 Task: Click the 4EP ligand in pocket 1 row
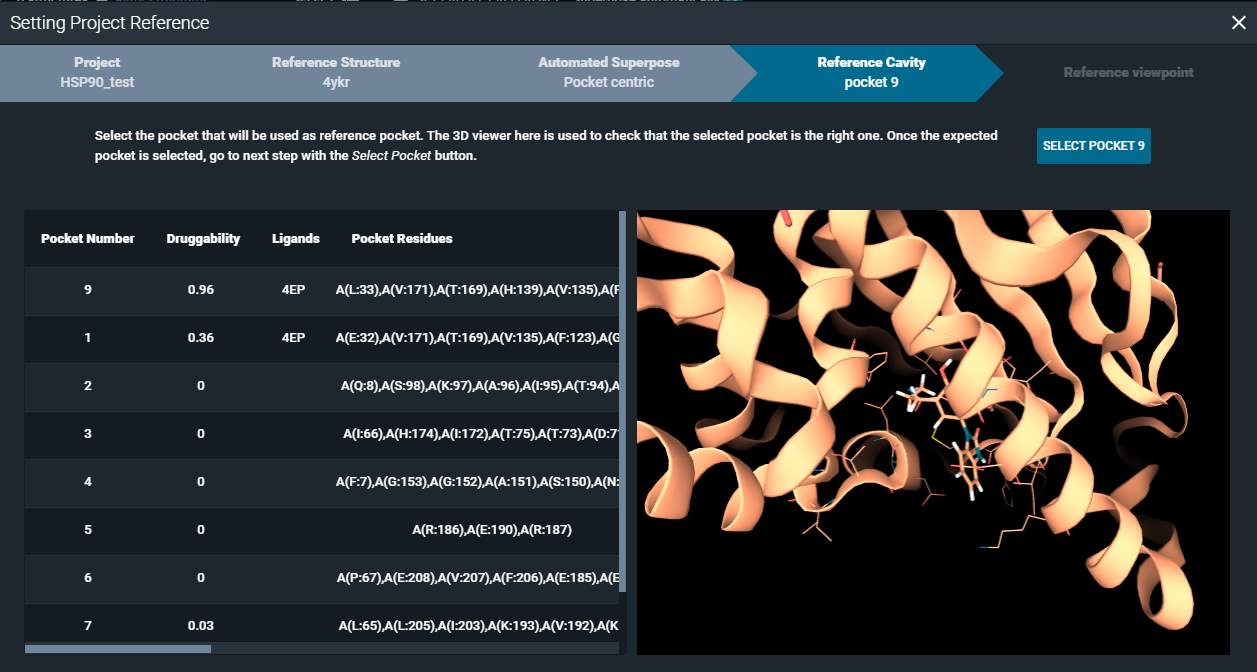[293, 338]
